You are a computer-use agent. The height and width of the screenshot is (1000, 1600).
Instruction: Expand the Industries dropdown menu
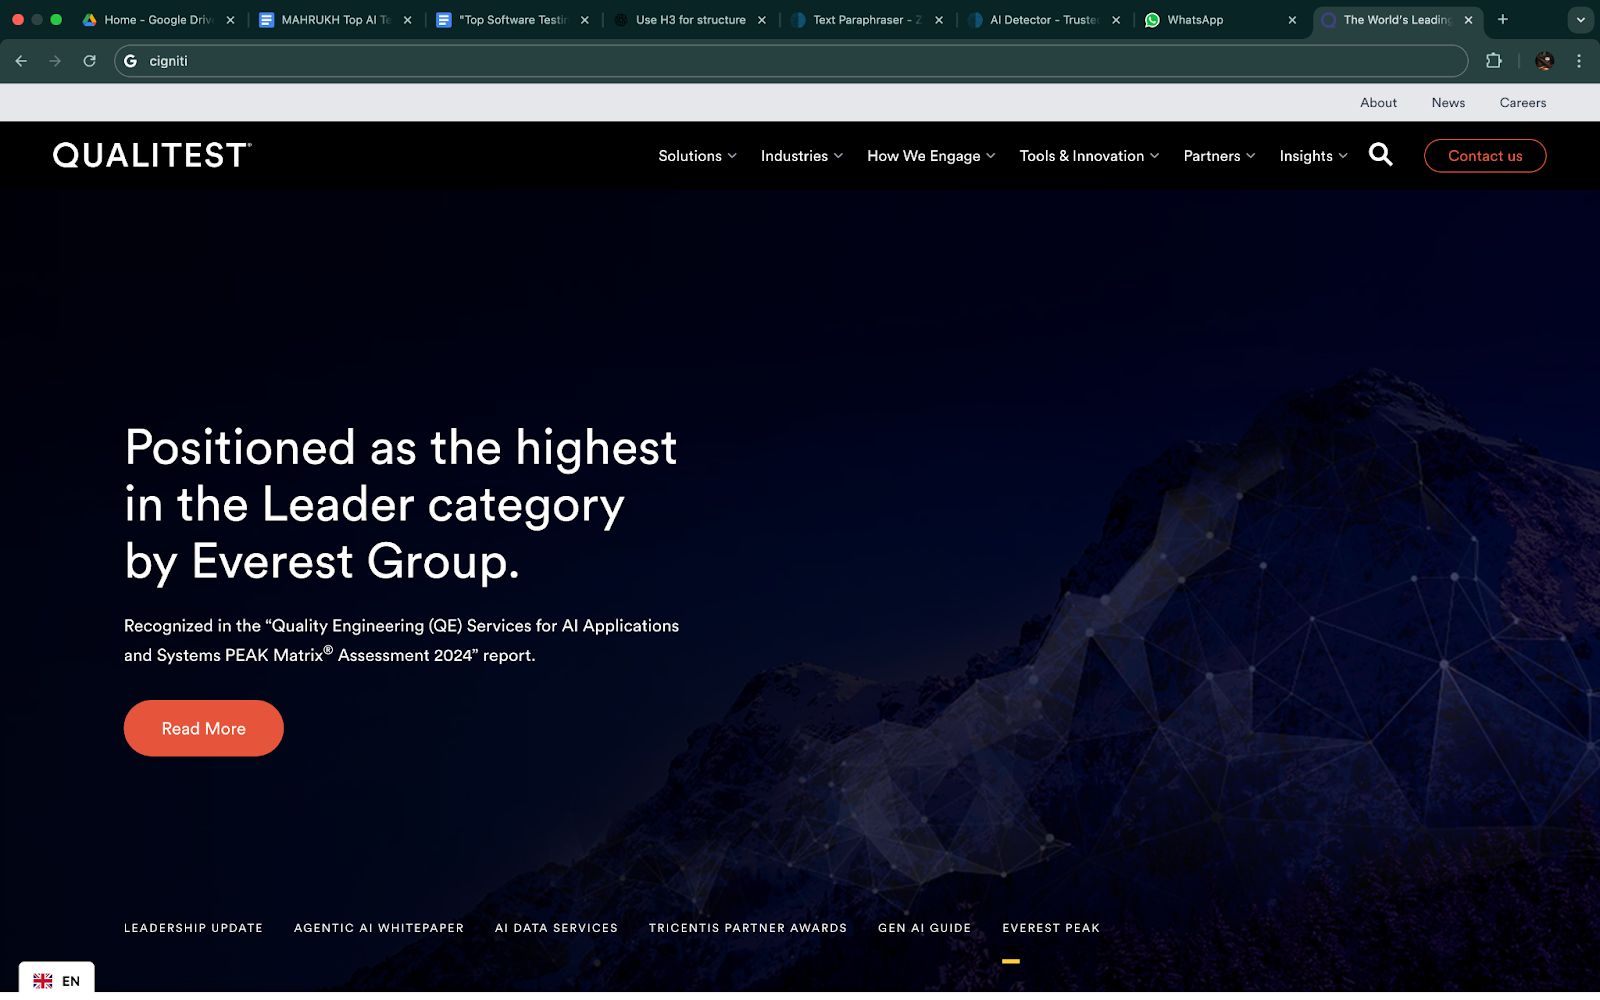[801, 156]
